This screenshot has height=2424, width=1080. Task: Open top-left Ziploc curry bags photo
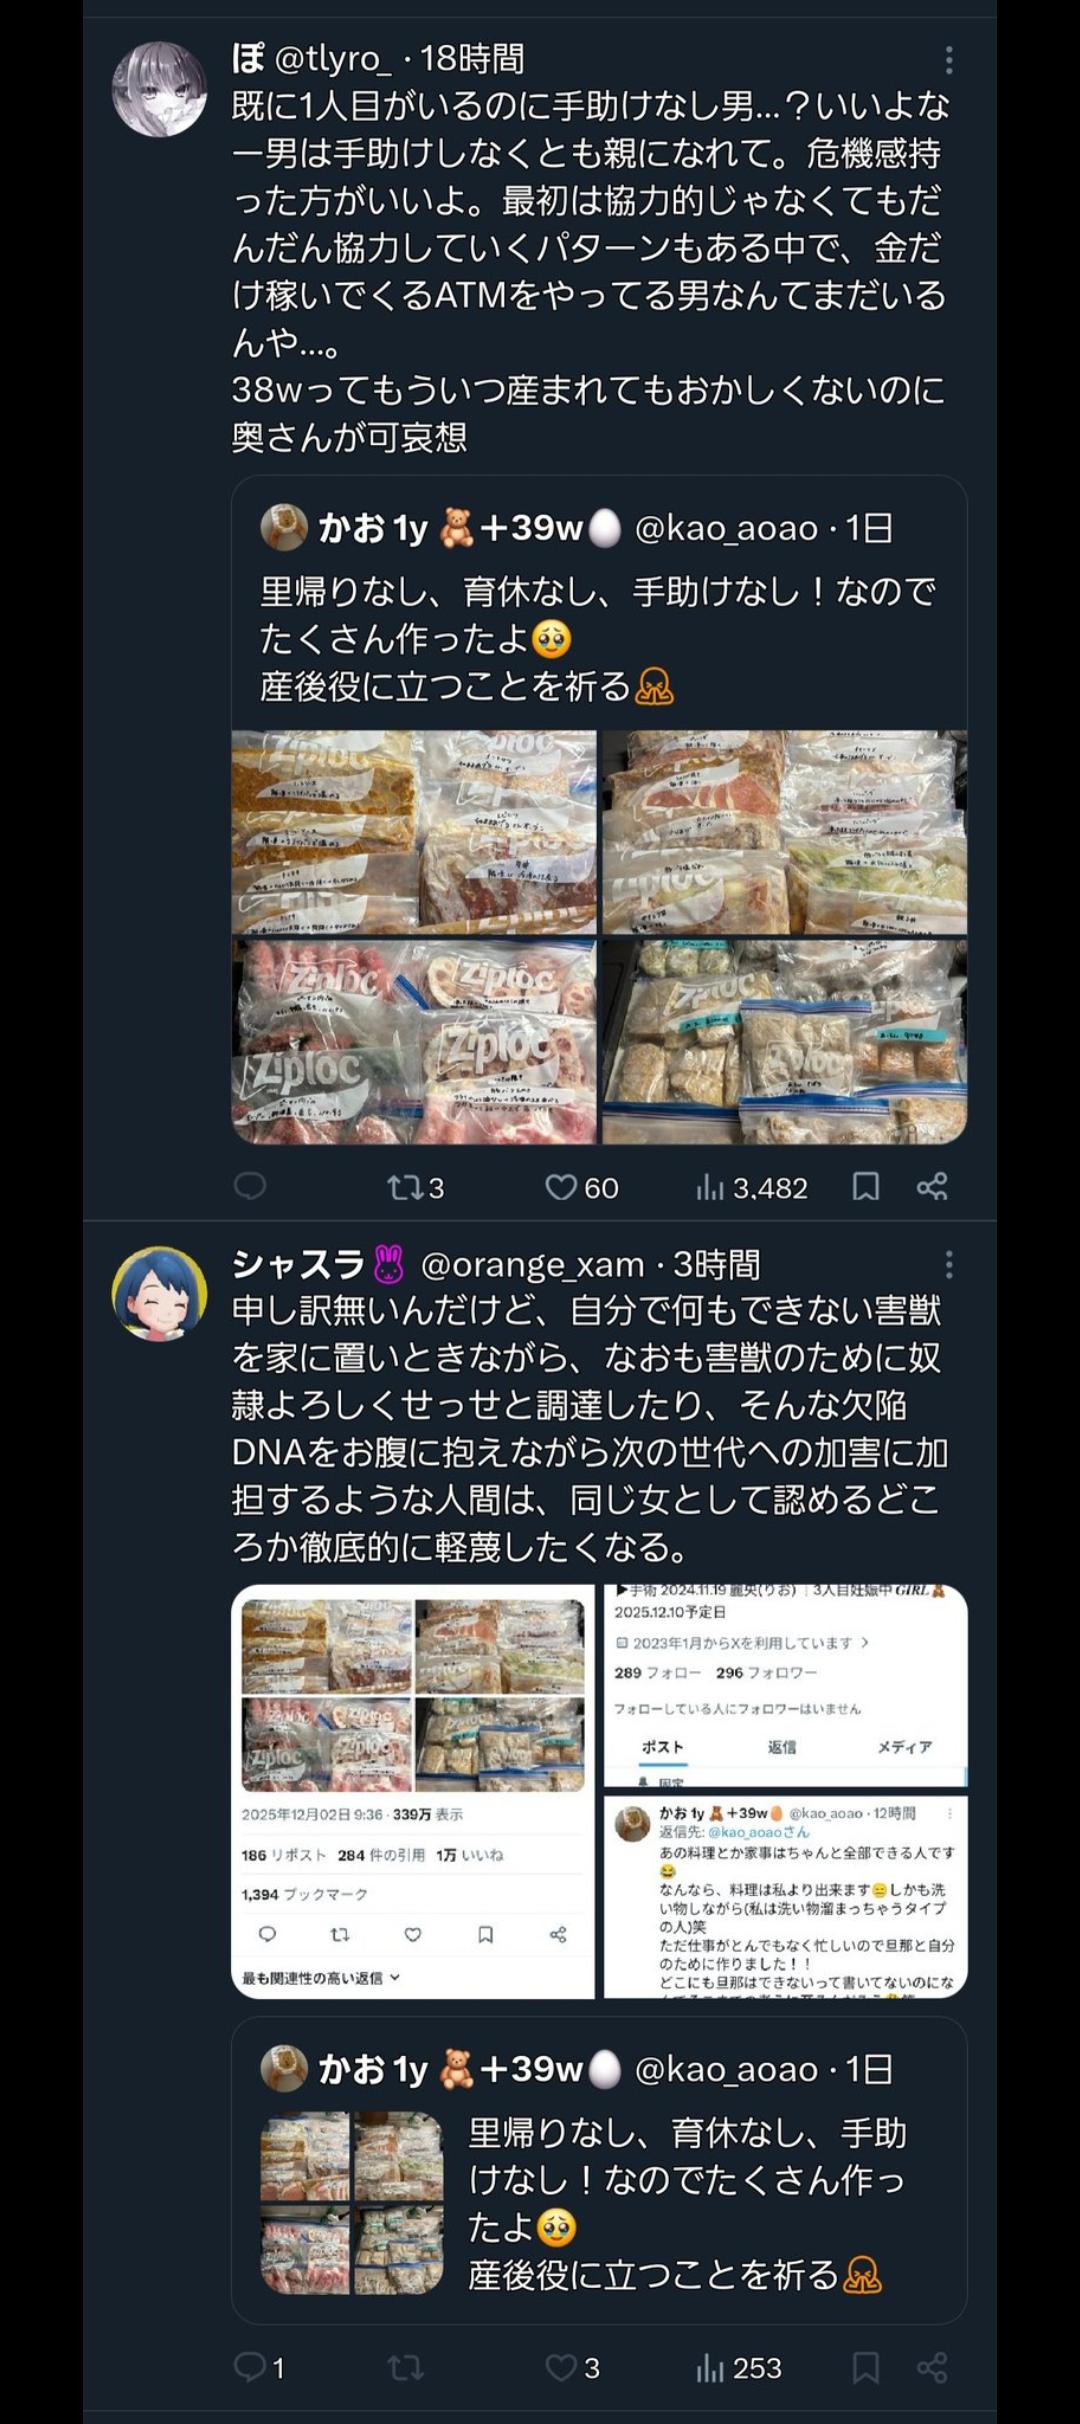tap(414, 832)
